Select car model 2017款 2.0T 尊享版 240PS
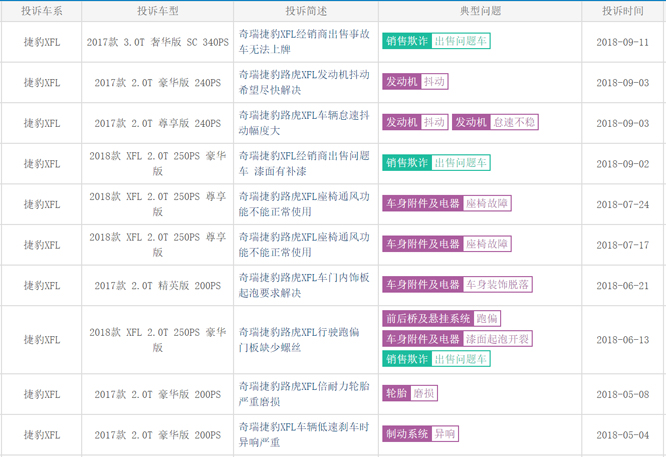 pyautogui.click(x=158, y=124)
